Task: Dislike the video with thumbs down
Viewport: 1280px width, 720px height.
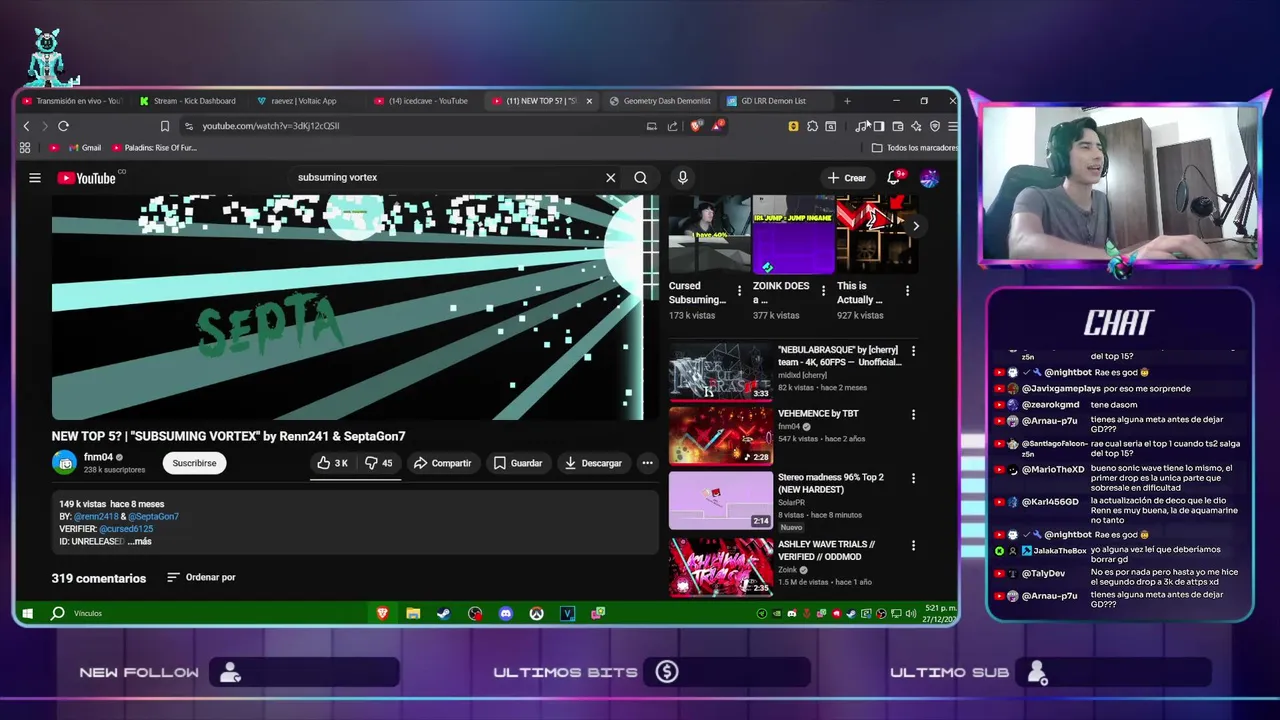Action: [379, 463]
